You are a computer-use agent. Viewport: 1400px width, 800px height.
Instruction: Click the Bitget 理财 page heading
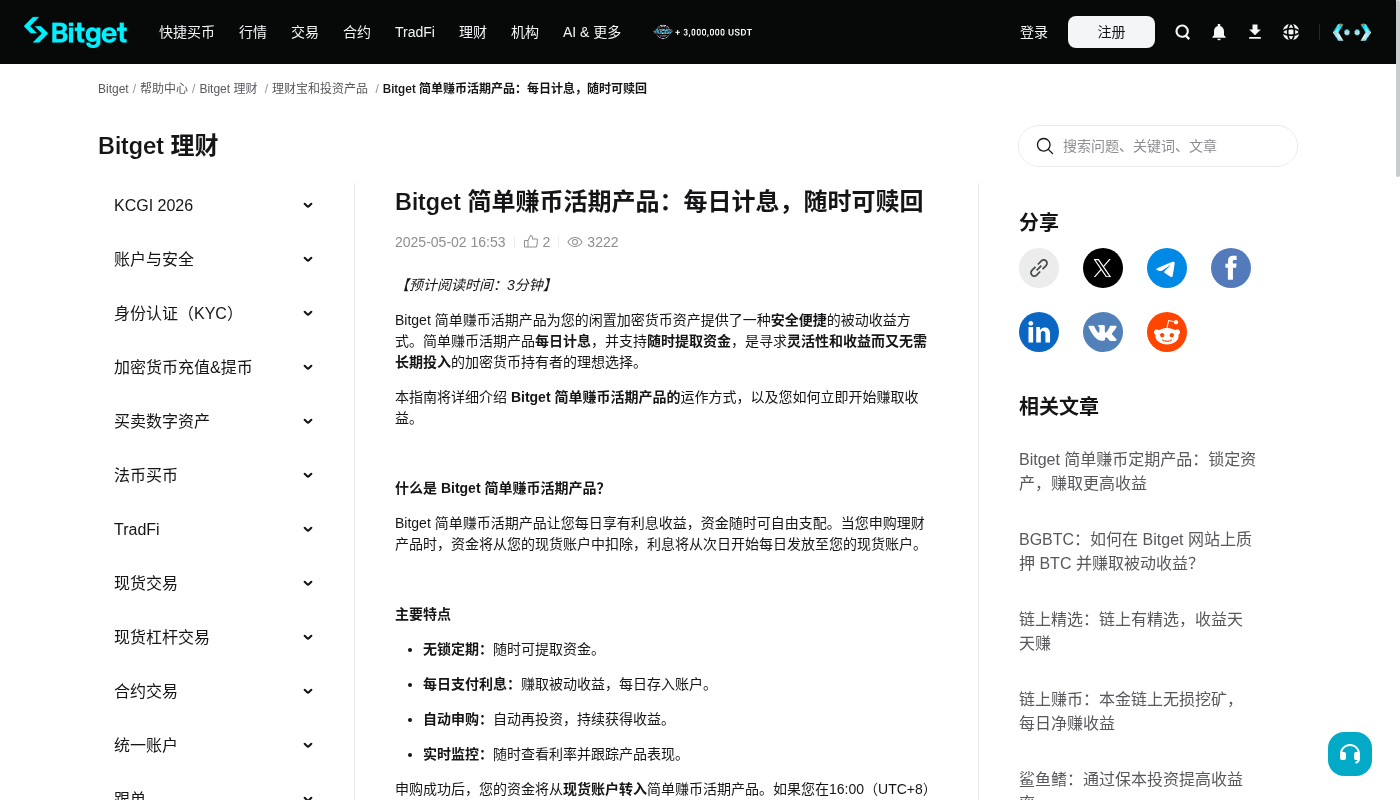click(158, 146)
